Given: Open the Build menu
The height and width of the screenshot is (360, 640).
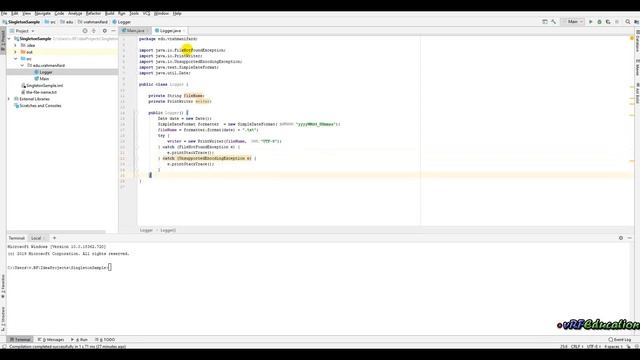Looking at the screenshot, I should pyautogui.click(x=110, y=13).
